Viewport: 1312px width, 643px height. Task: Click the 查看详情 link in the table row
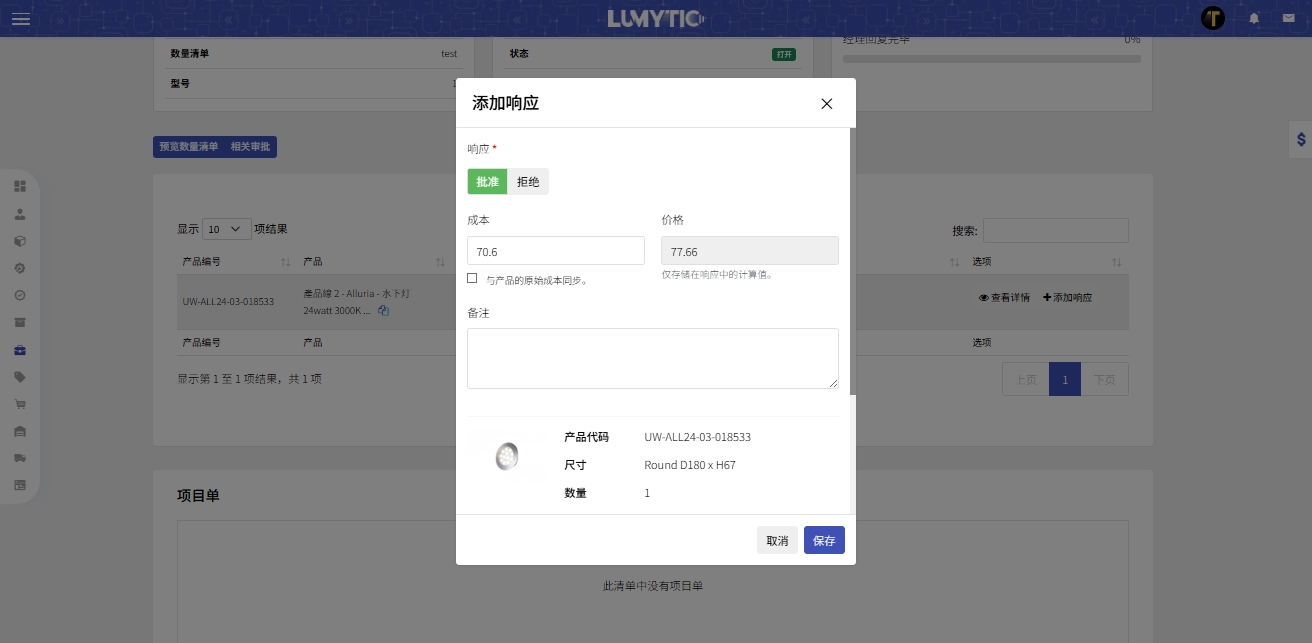[1005, 297]
